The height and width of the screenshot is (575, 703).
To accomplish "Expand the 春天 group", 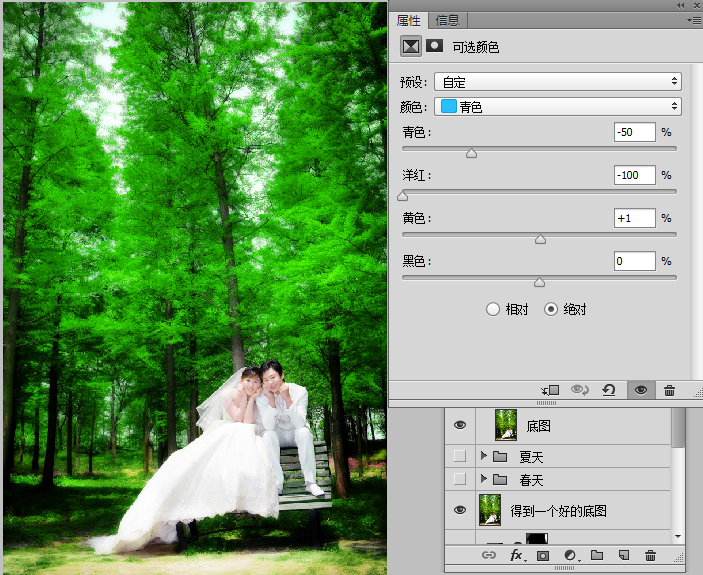I will (x=483, y=479).
